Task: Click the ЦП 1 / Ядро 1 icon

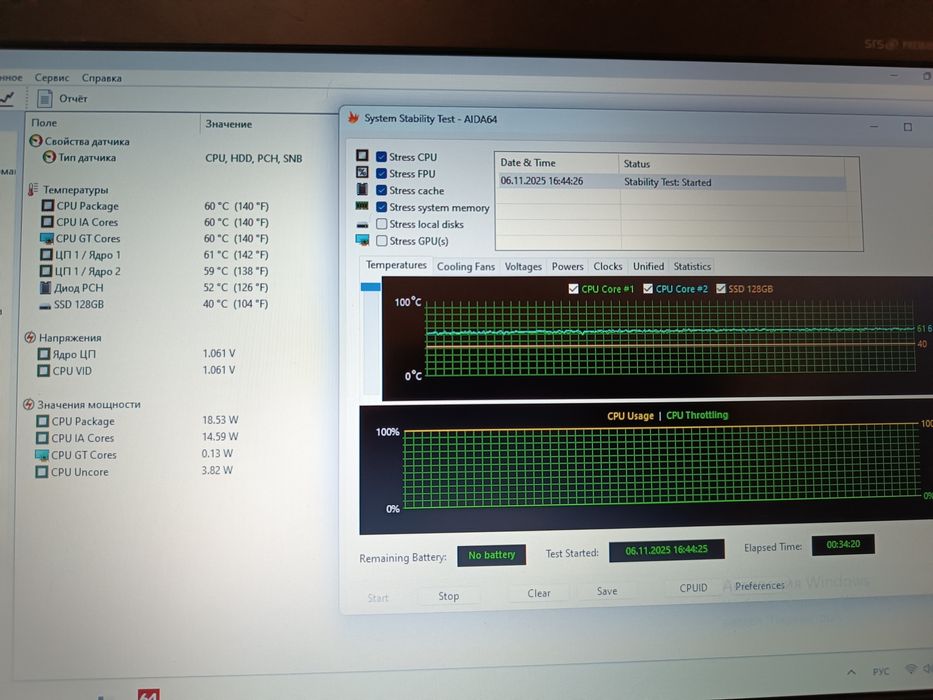Action: (46, 255)
